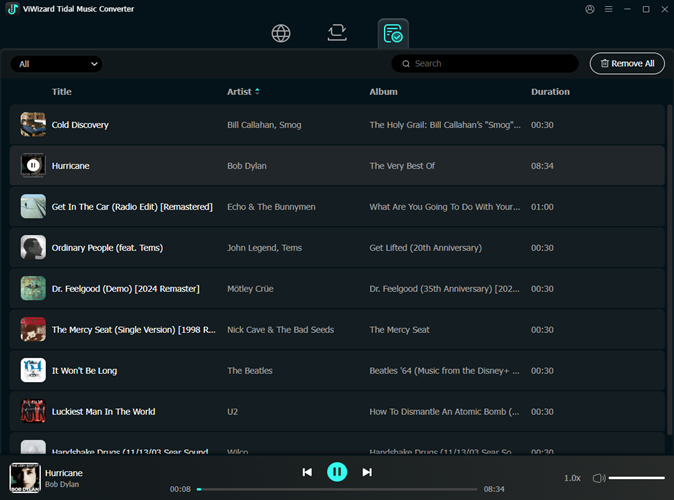The image size is (674, 500).
Task: Click album The Very Best Of
Action: coord(402,166)
